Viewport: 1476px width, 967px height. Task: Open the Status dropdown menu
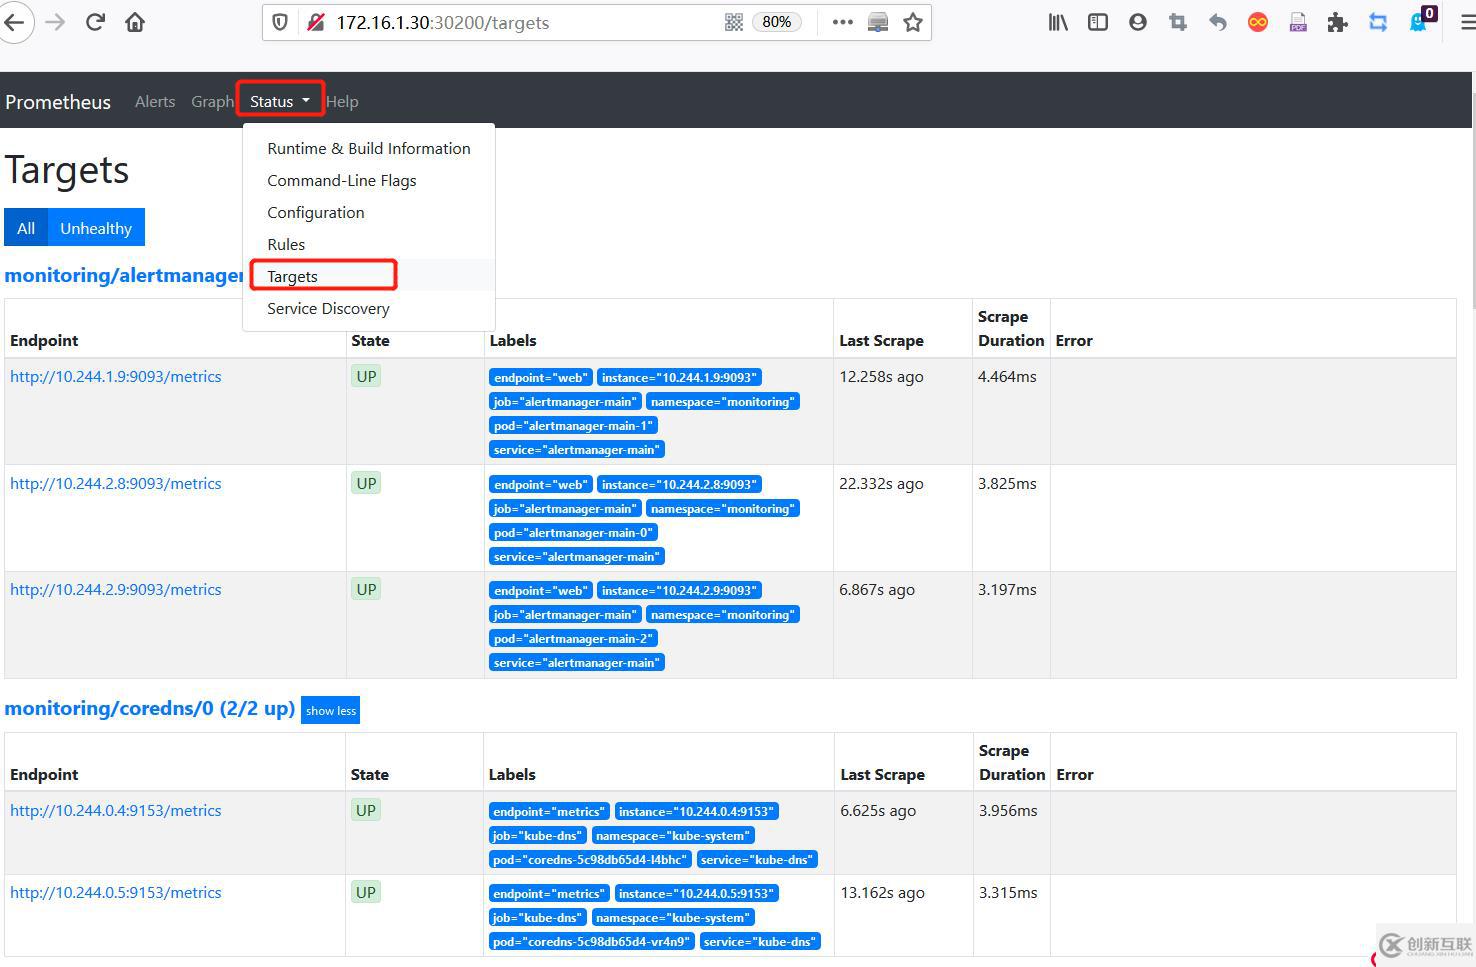click(x=280, y=101)
